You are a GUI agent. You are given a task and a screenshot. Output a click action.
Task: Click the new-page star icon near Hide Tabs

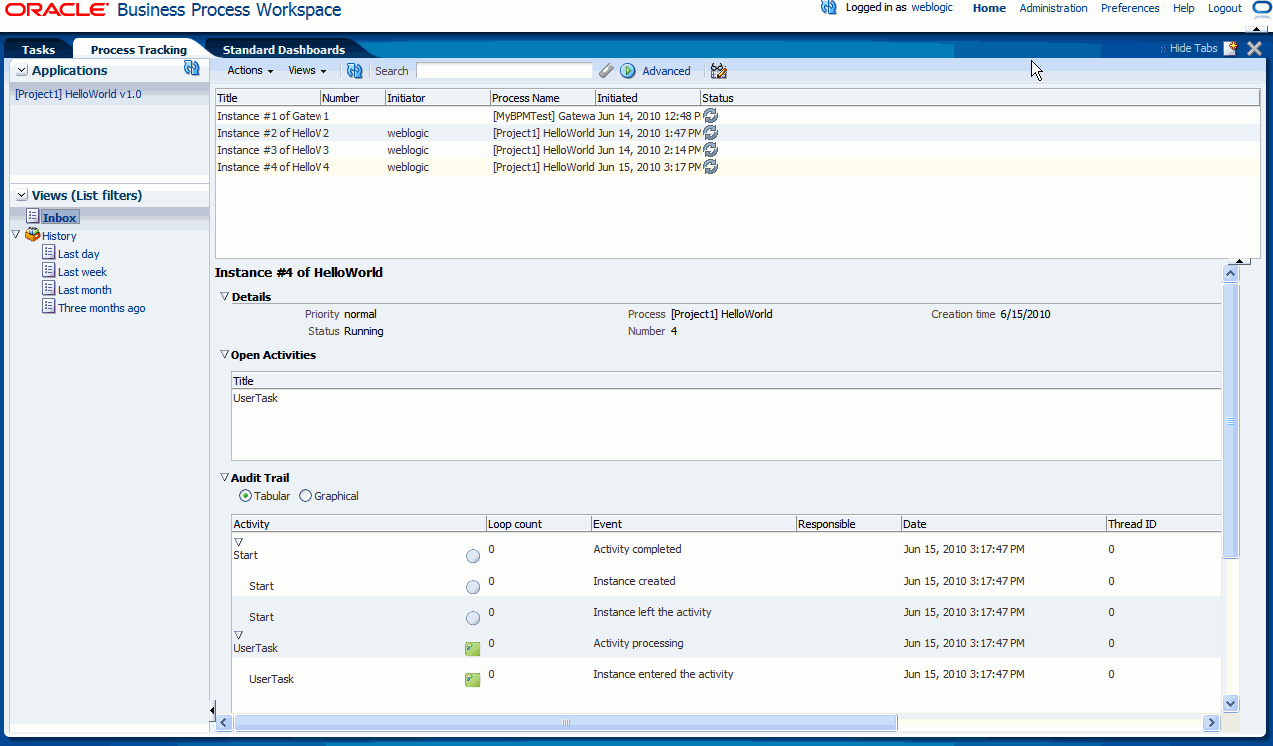tap(1230, 47)
